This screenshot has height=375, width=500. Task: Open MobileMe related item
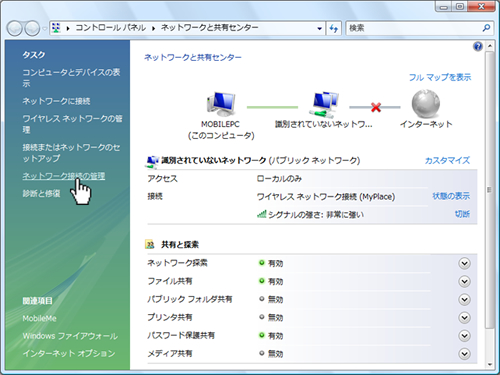tap(39, 318)
